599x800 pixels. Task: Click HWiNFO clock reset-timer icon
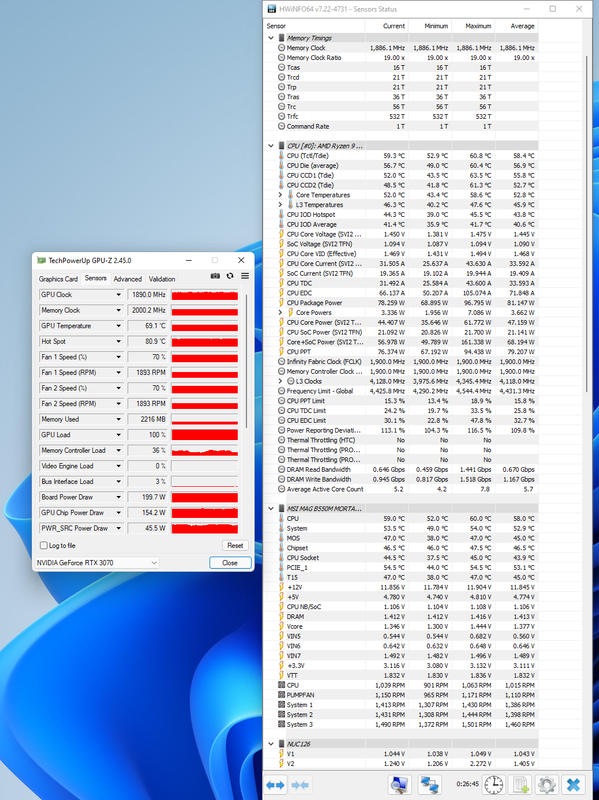[x=493, y=785]
